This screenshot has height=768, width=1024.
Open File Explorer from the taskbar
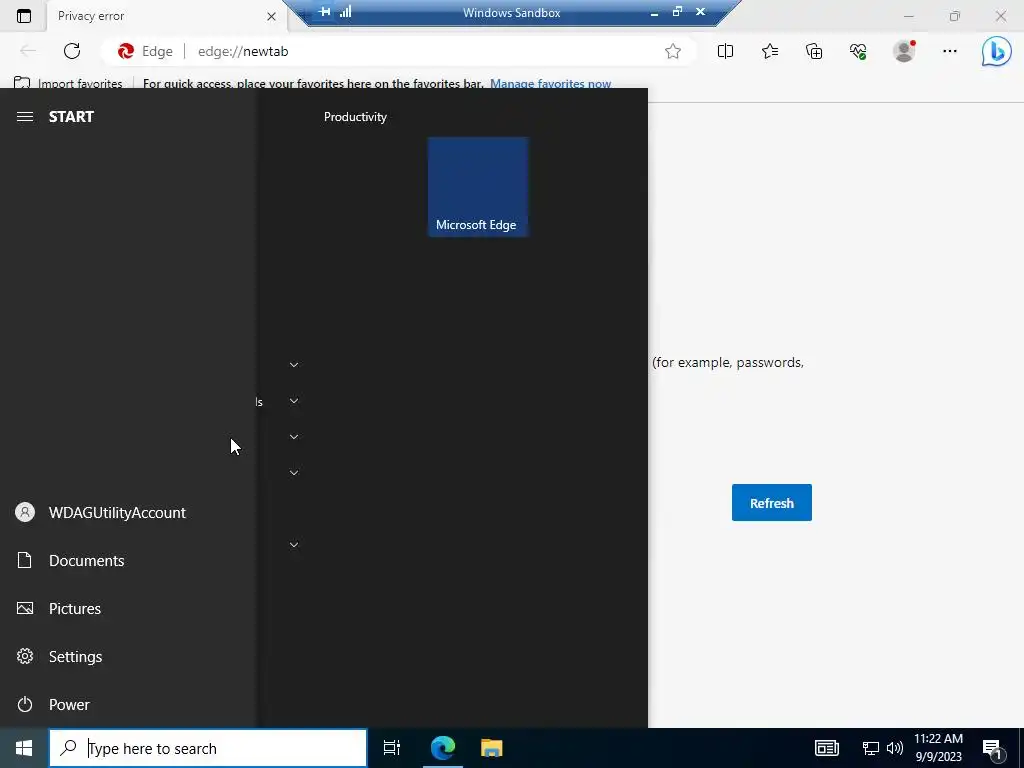point(492,748)
